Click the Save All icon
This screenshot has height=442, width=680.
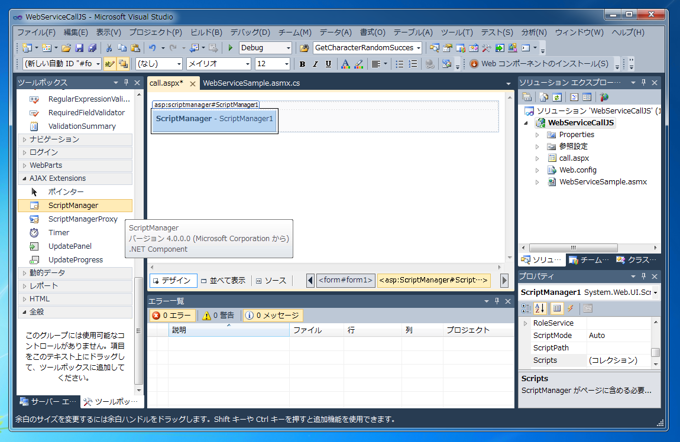coord(92,48)
